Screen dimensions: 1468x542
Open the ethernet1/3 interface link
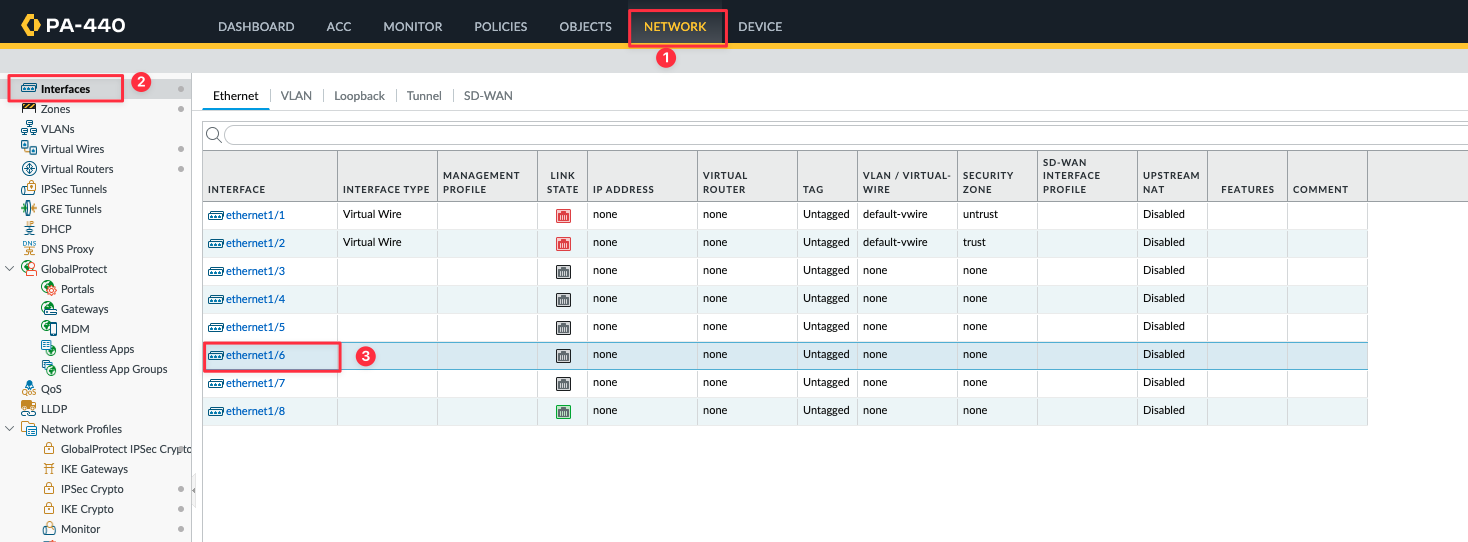pyautogui.click(x=255, y=271)
